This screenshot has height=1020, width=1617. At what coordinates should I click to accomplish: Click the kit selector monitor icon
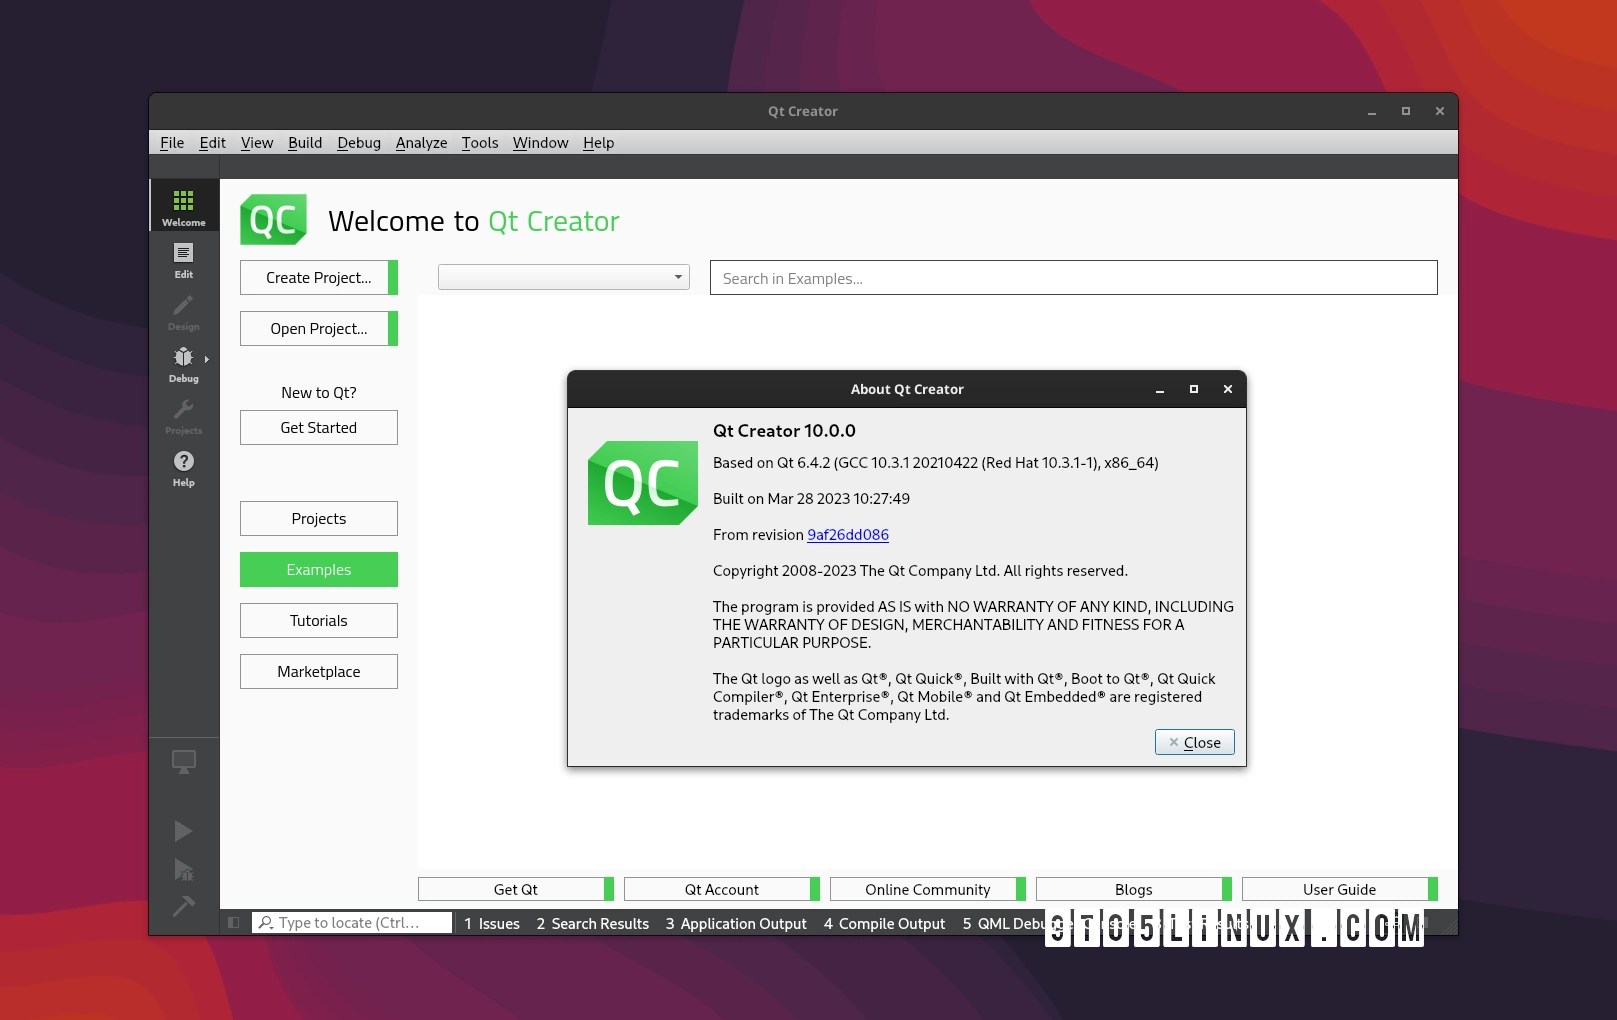[x=183, y=761]
